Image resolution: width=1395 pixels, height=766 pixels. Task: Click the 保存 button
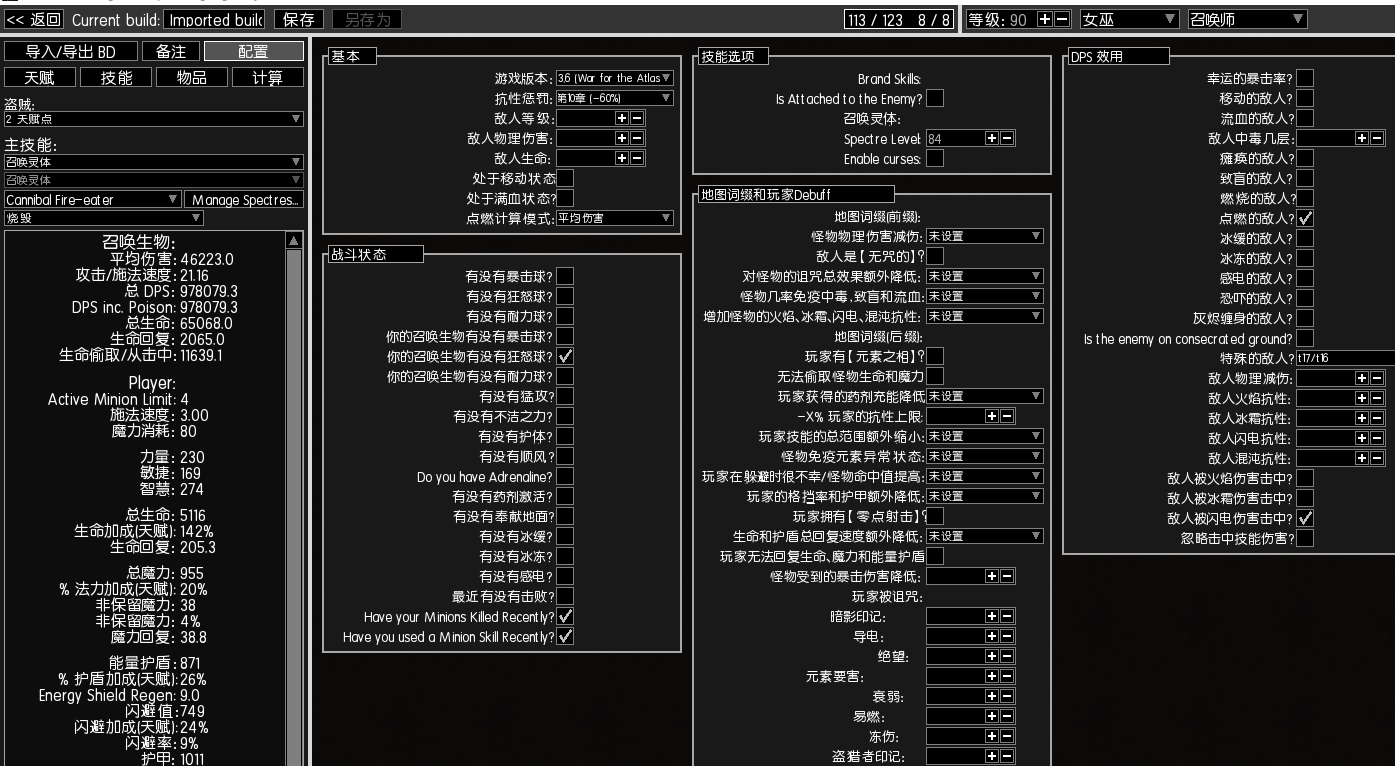coord(299,19)
